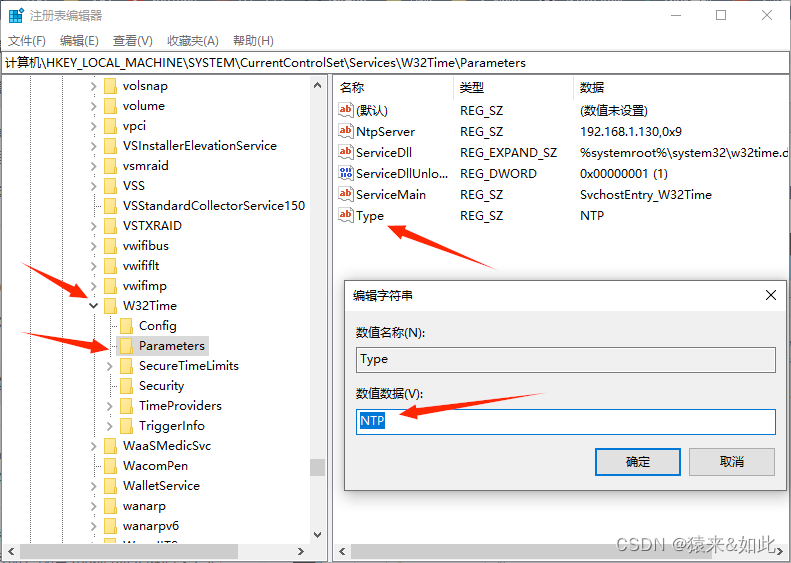Screen dimensions: 791x563
Task: Confirm the dialog with 确定
Action: pyautogui.click(x=638, y=462)
